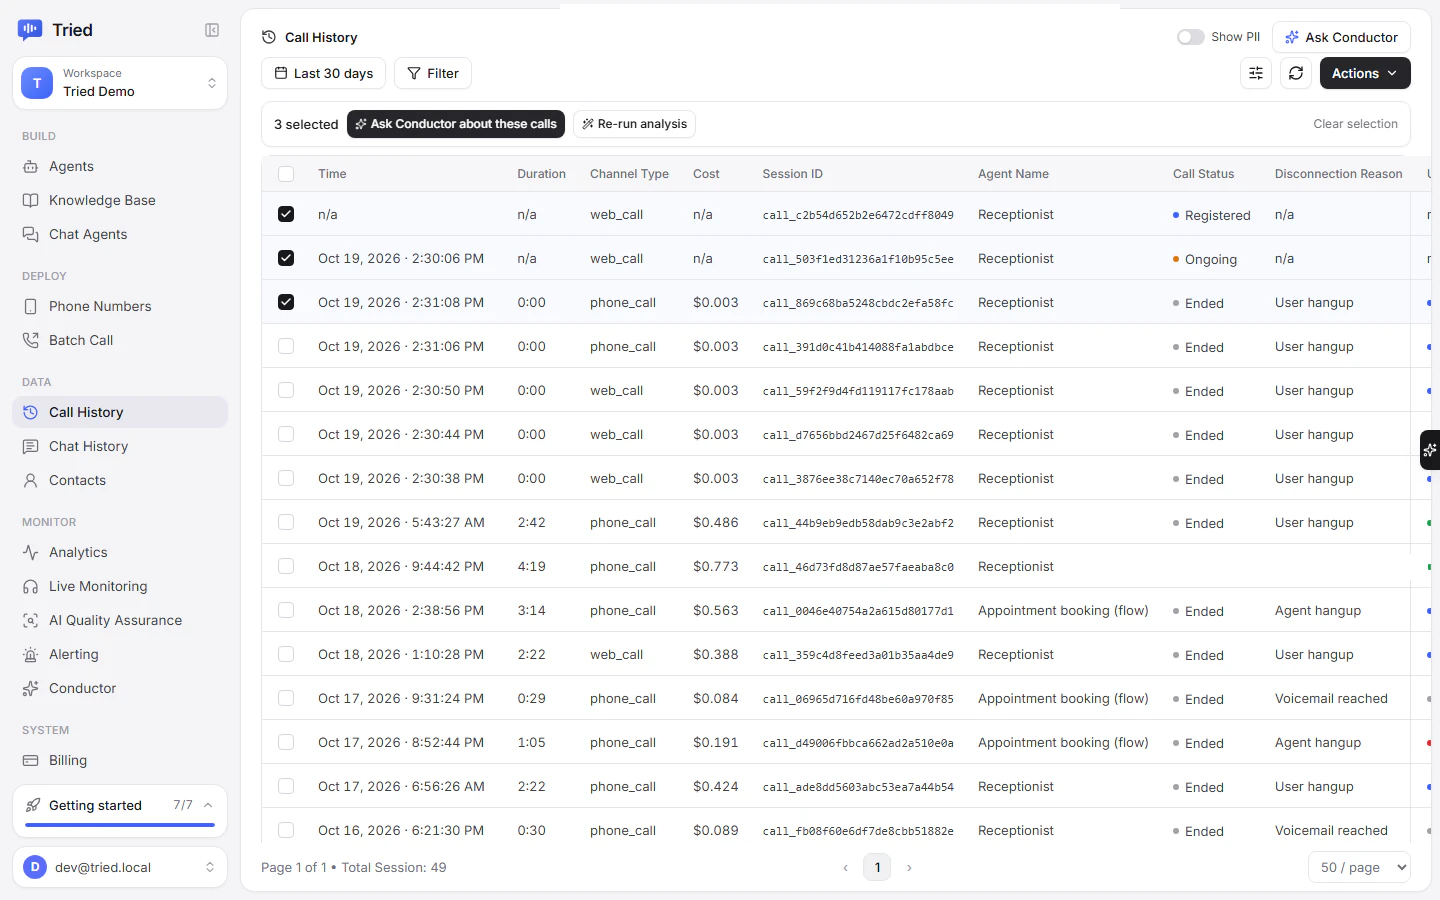This screenshot has width=1440, height=900.
Task: Open Chat History in the sidebar
Action: 120,446
